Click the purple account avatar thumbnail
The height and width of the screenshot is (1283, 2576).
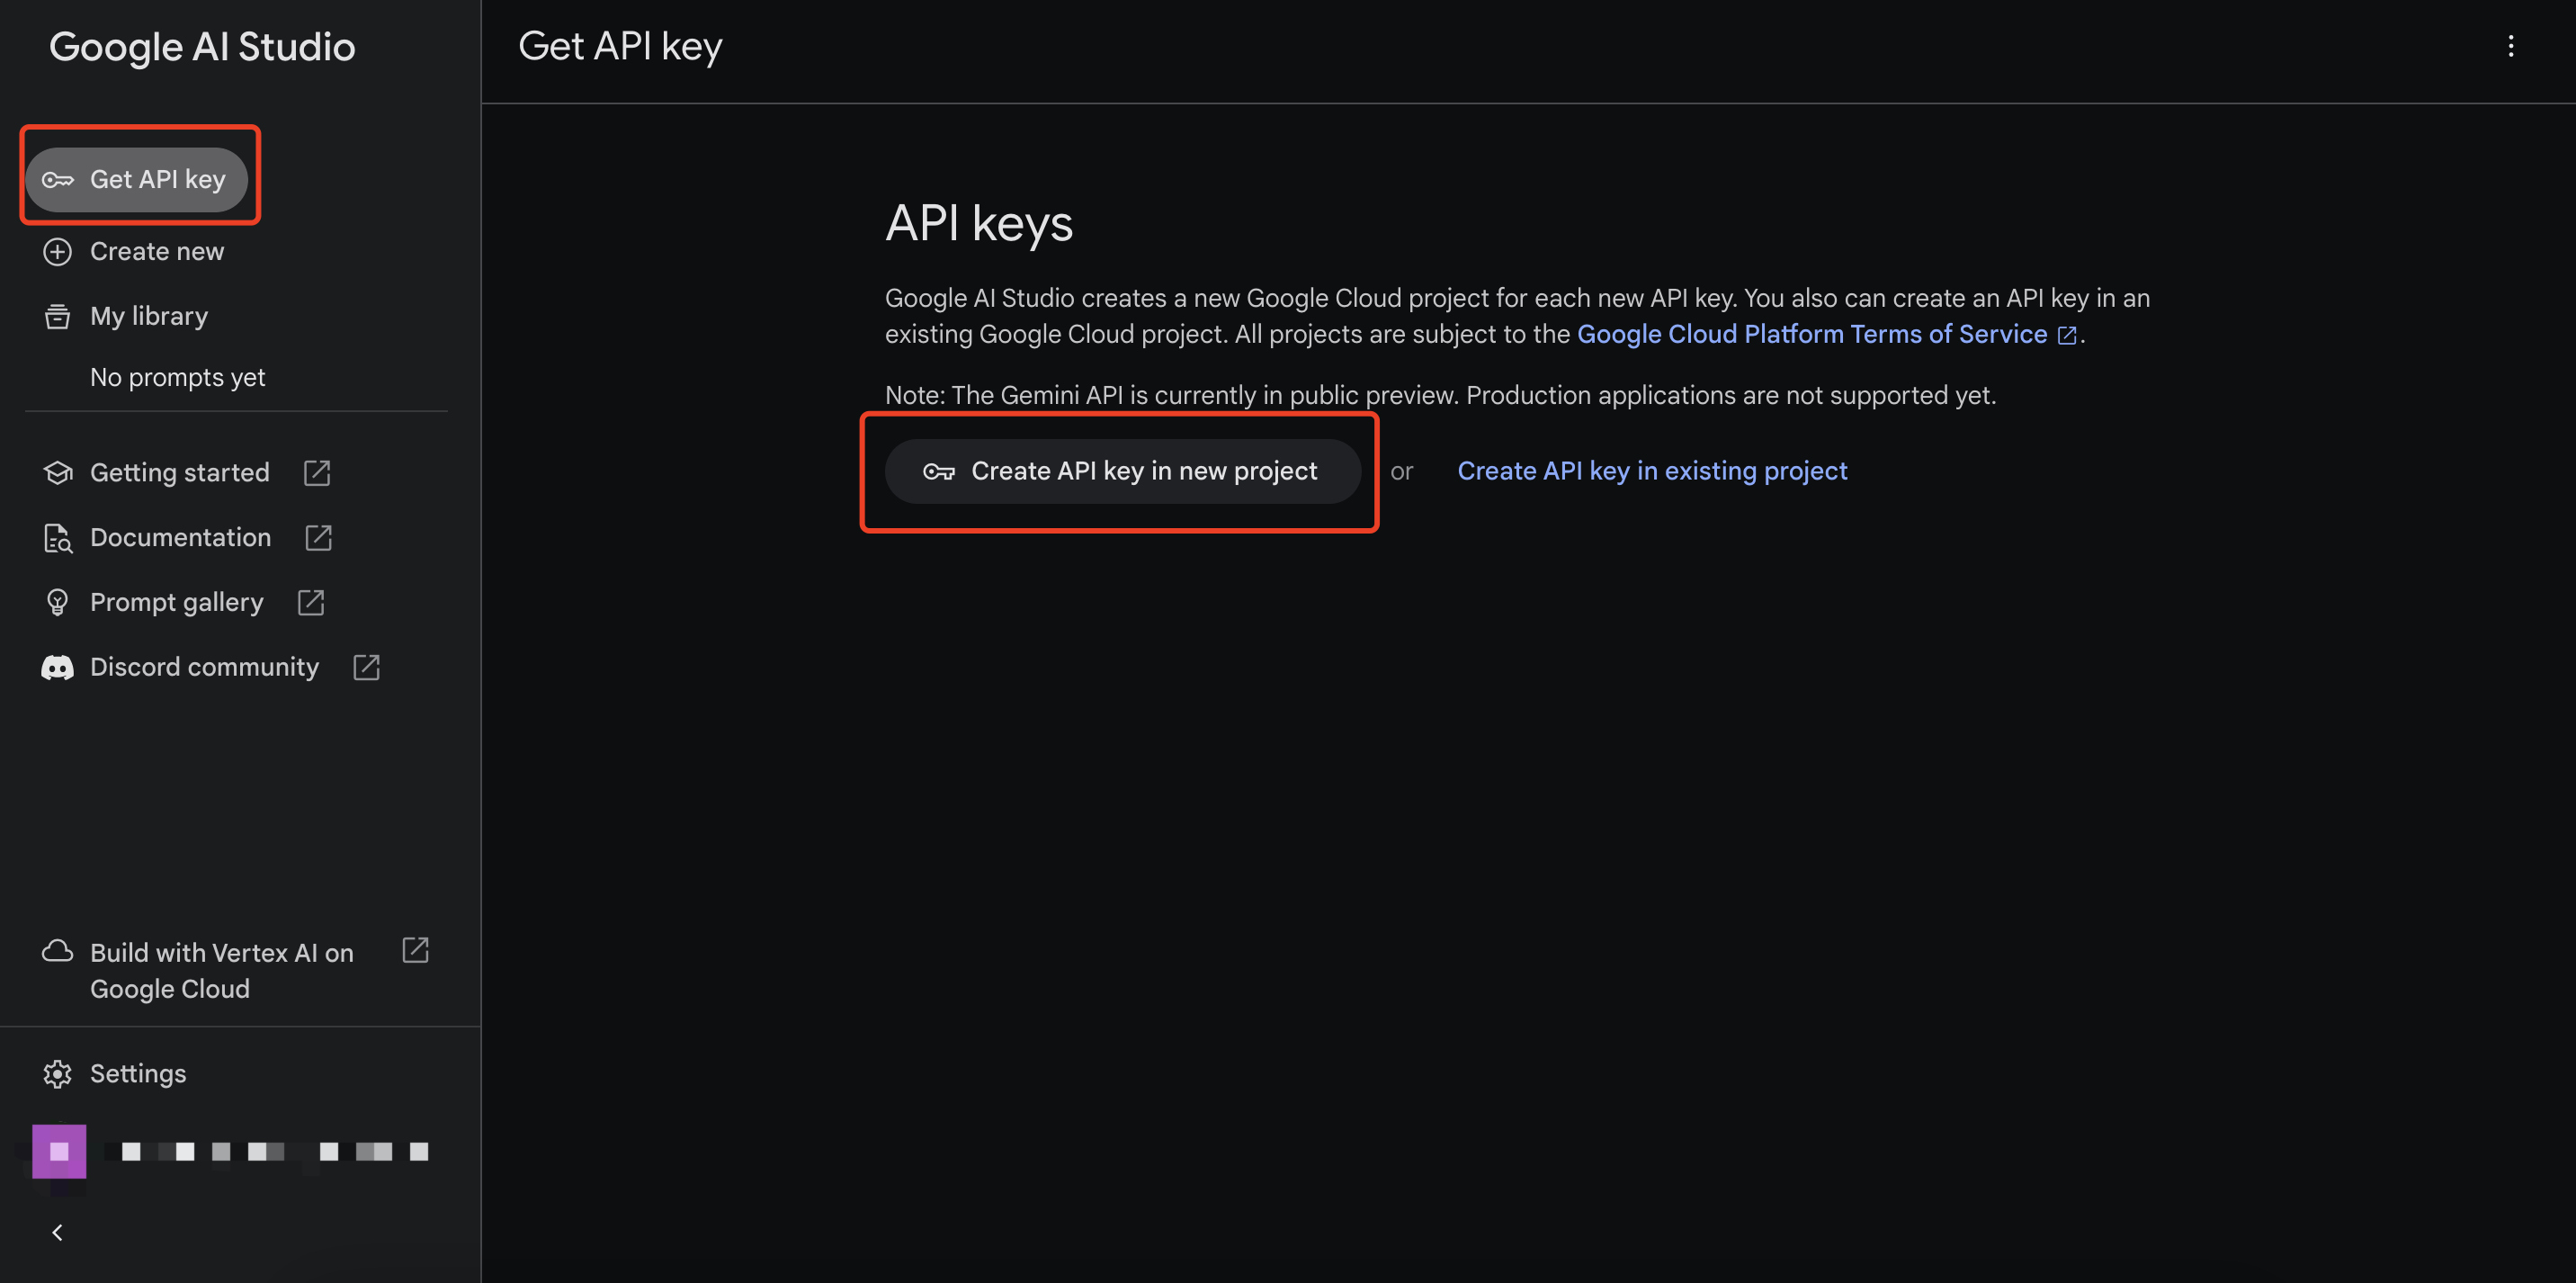pos(59,1151)
